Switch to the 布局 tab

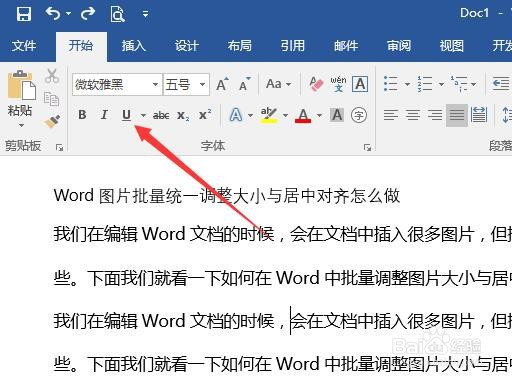point(240,46)
